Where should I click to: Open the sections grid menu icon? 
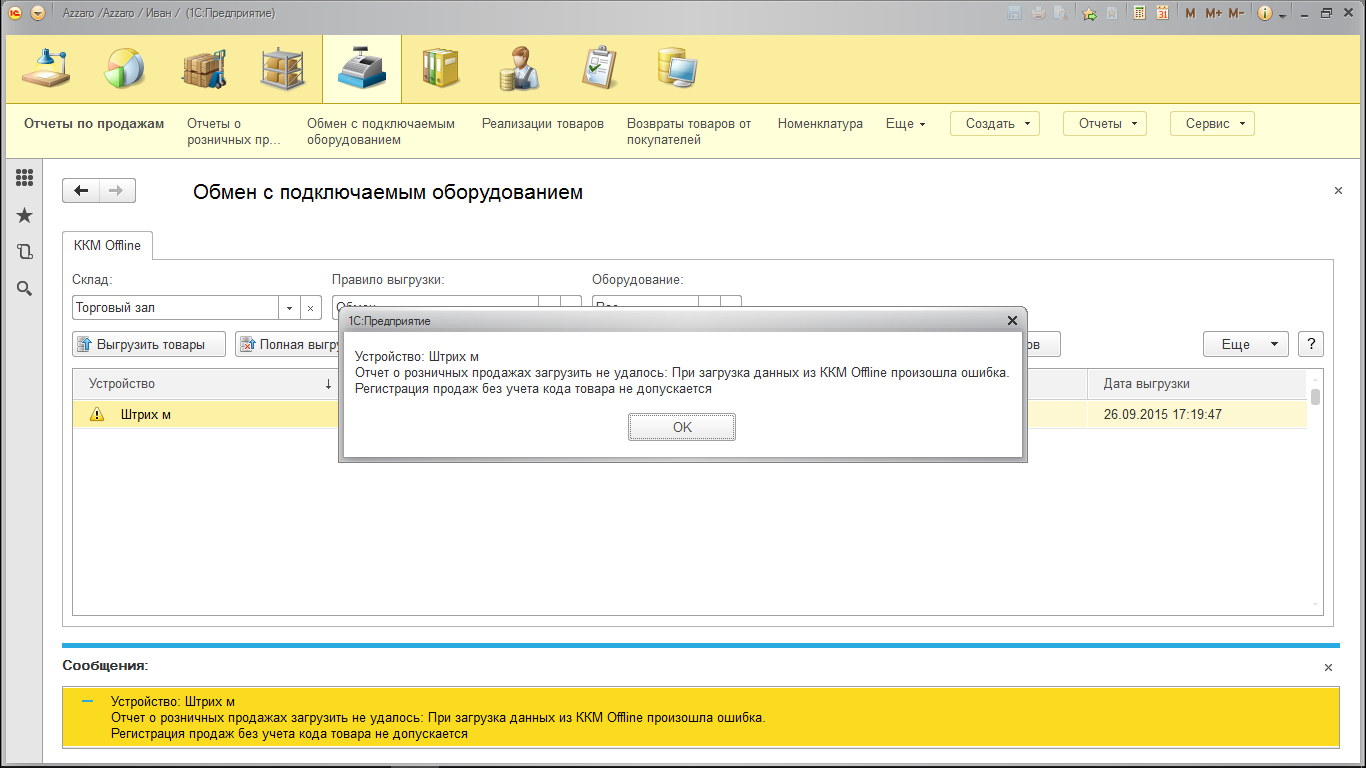tap(25, 178)
